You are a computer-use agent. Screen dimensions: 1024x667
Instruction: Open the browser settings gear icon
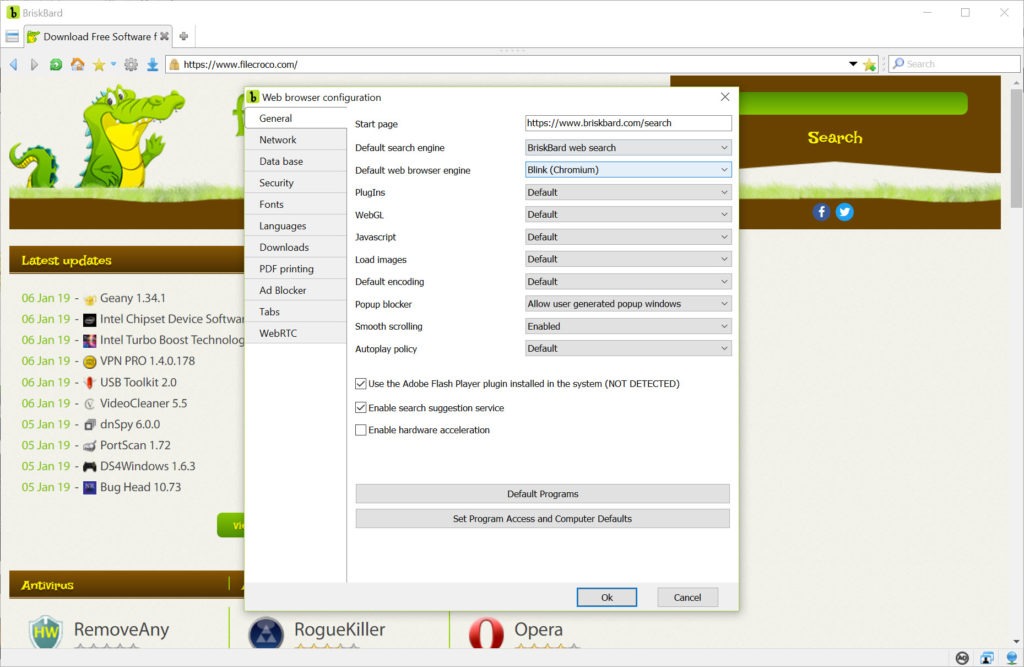coord(131,64)
